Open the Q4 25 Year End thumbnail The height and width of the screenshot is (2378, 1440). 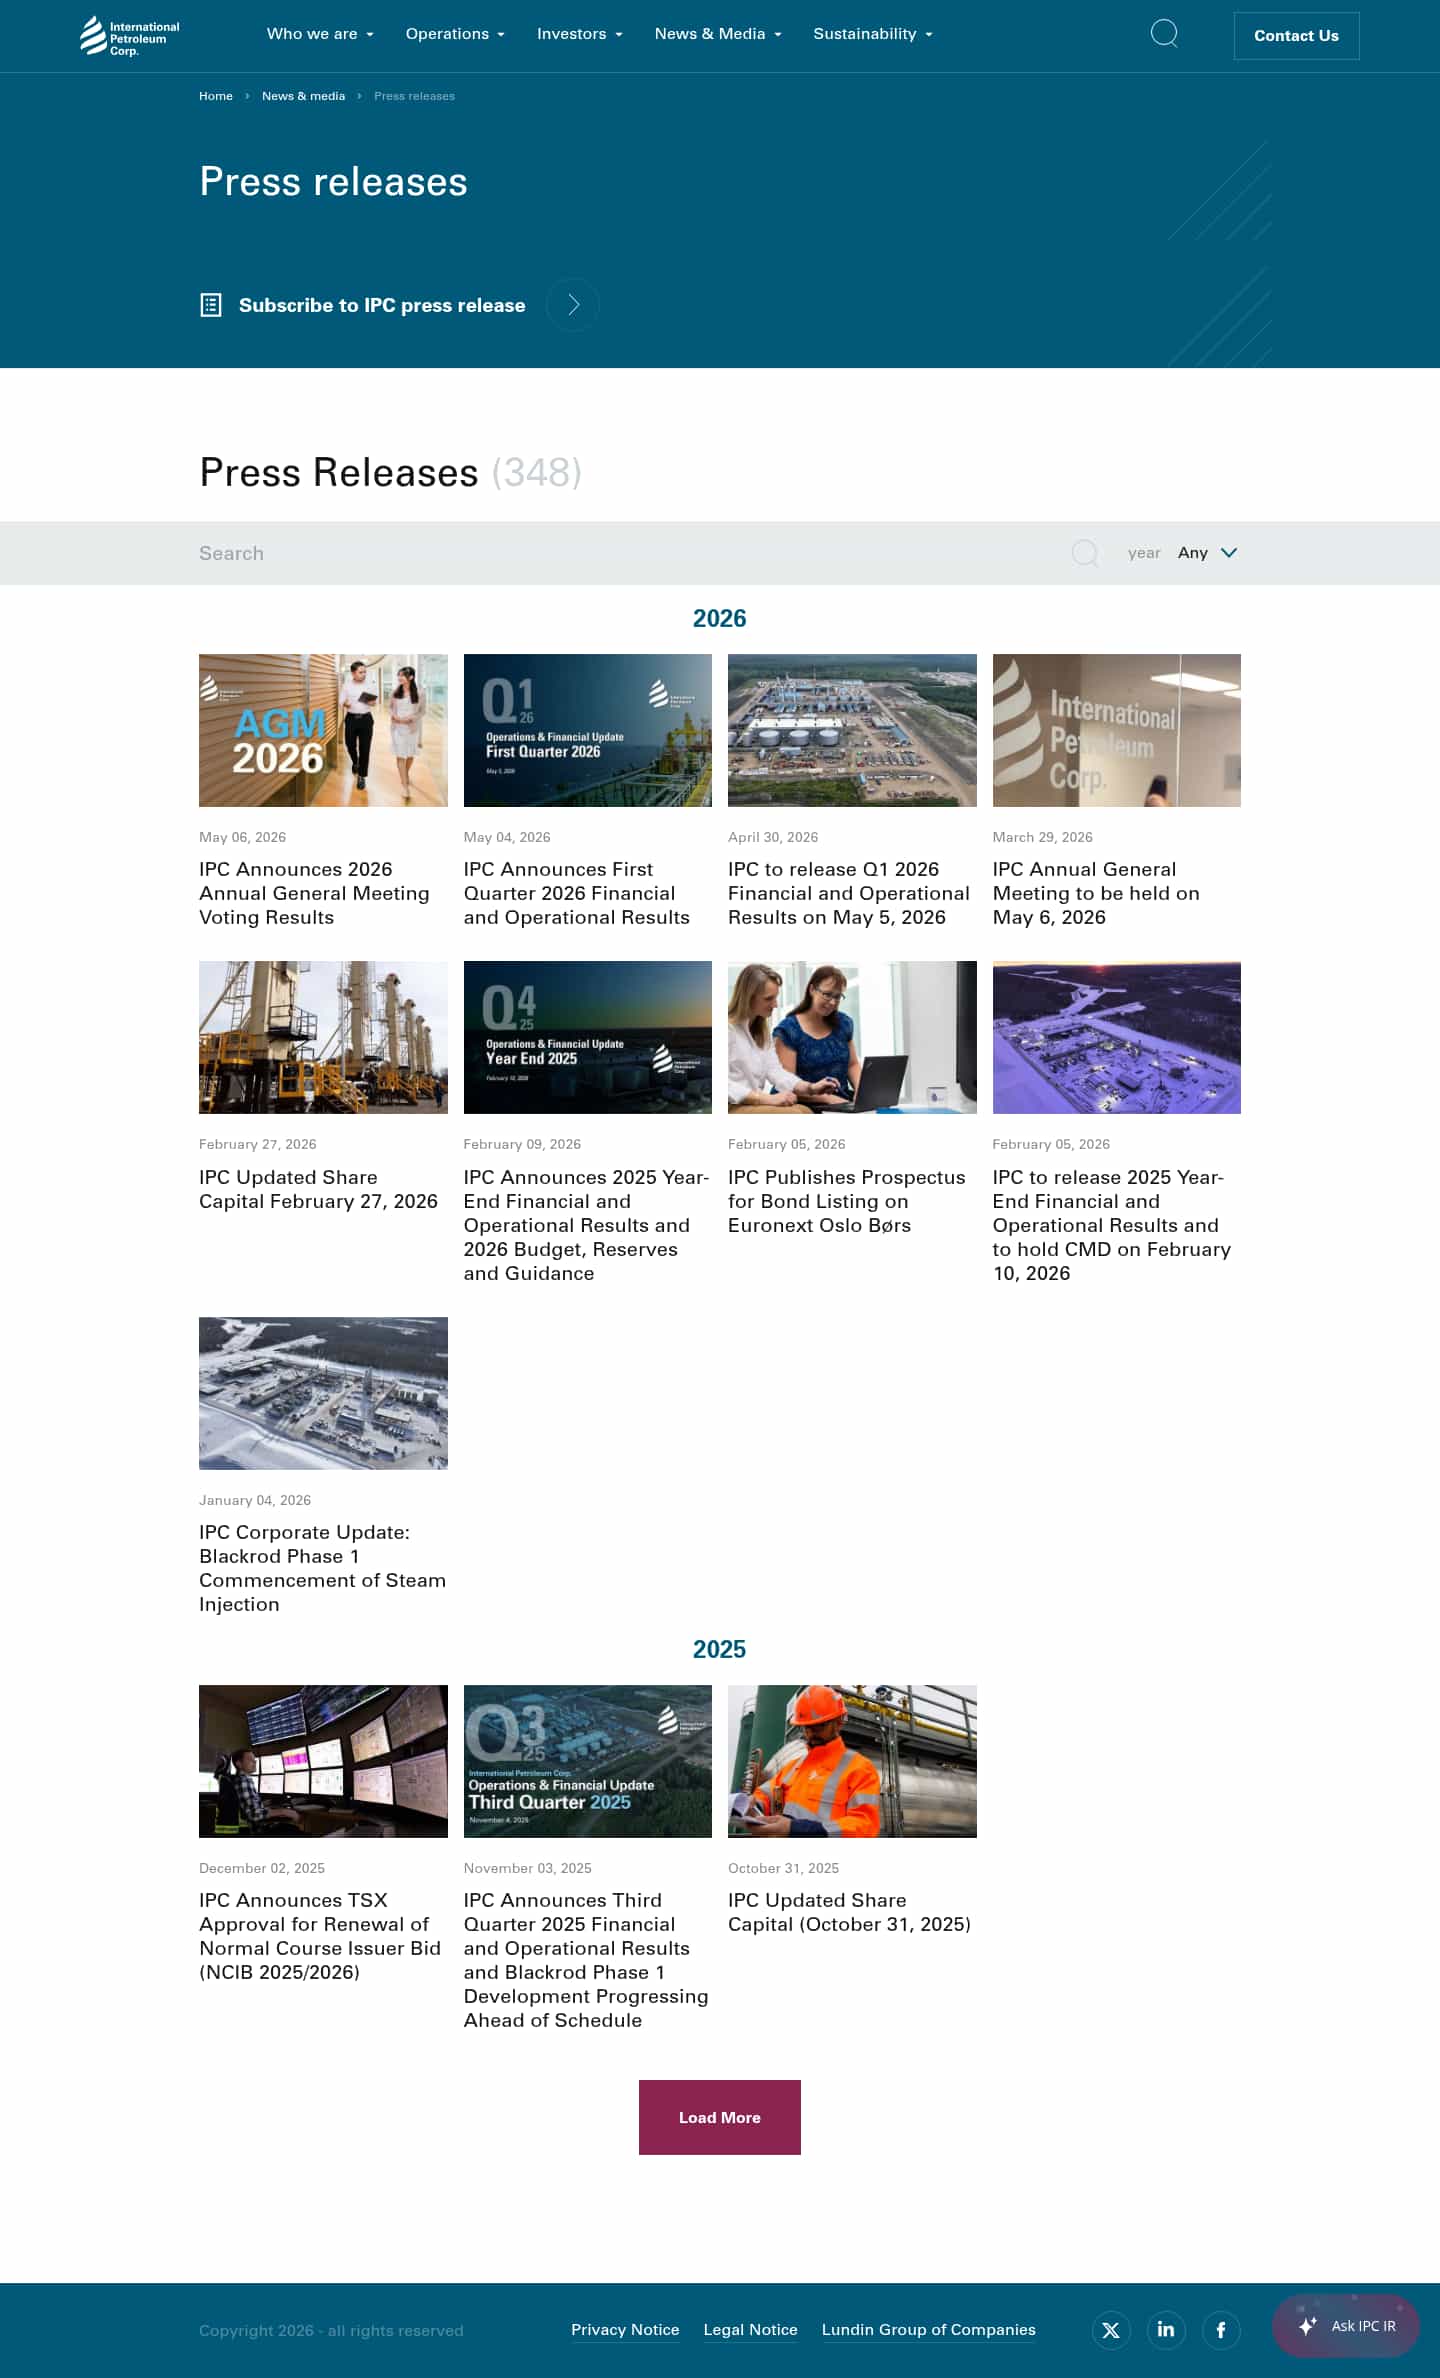tap(588, 1037)
